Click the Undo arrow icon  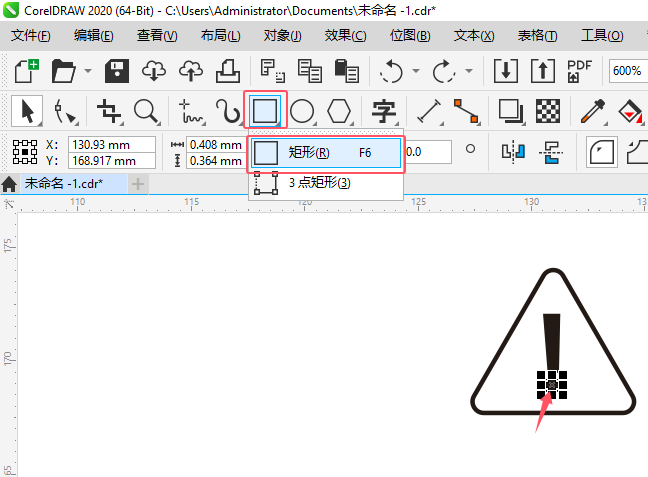tap(391, 71)
